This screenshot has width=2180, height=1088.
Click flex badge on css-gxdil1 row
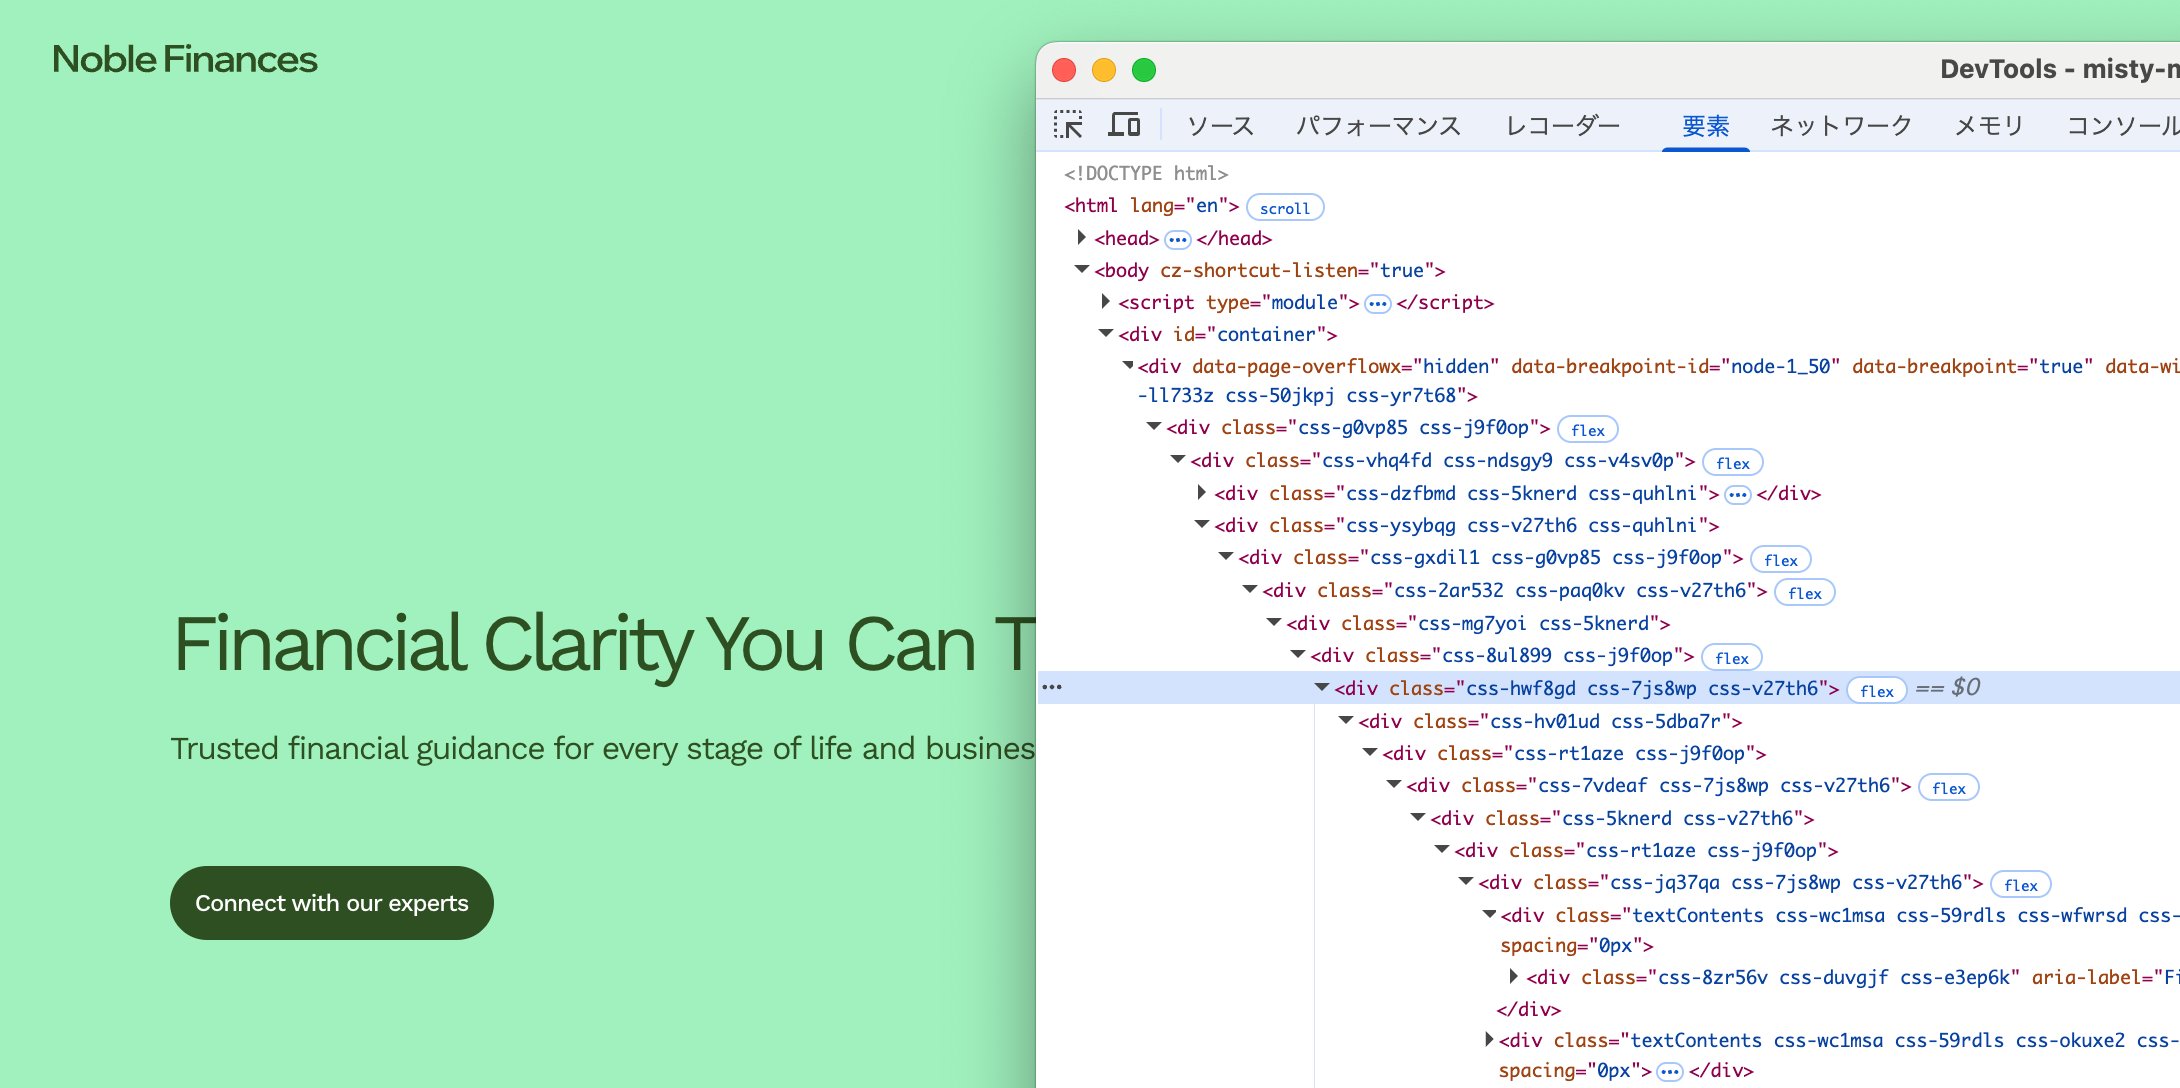point(1781,560)
